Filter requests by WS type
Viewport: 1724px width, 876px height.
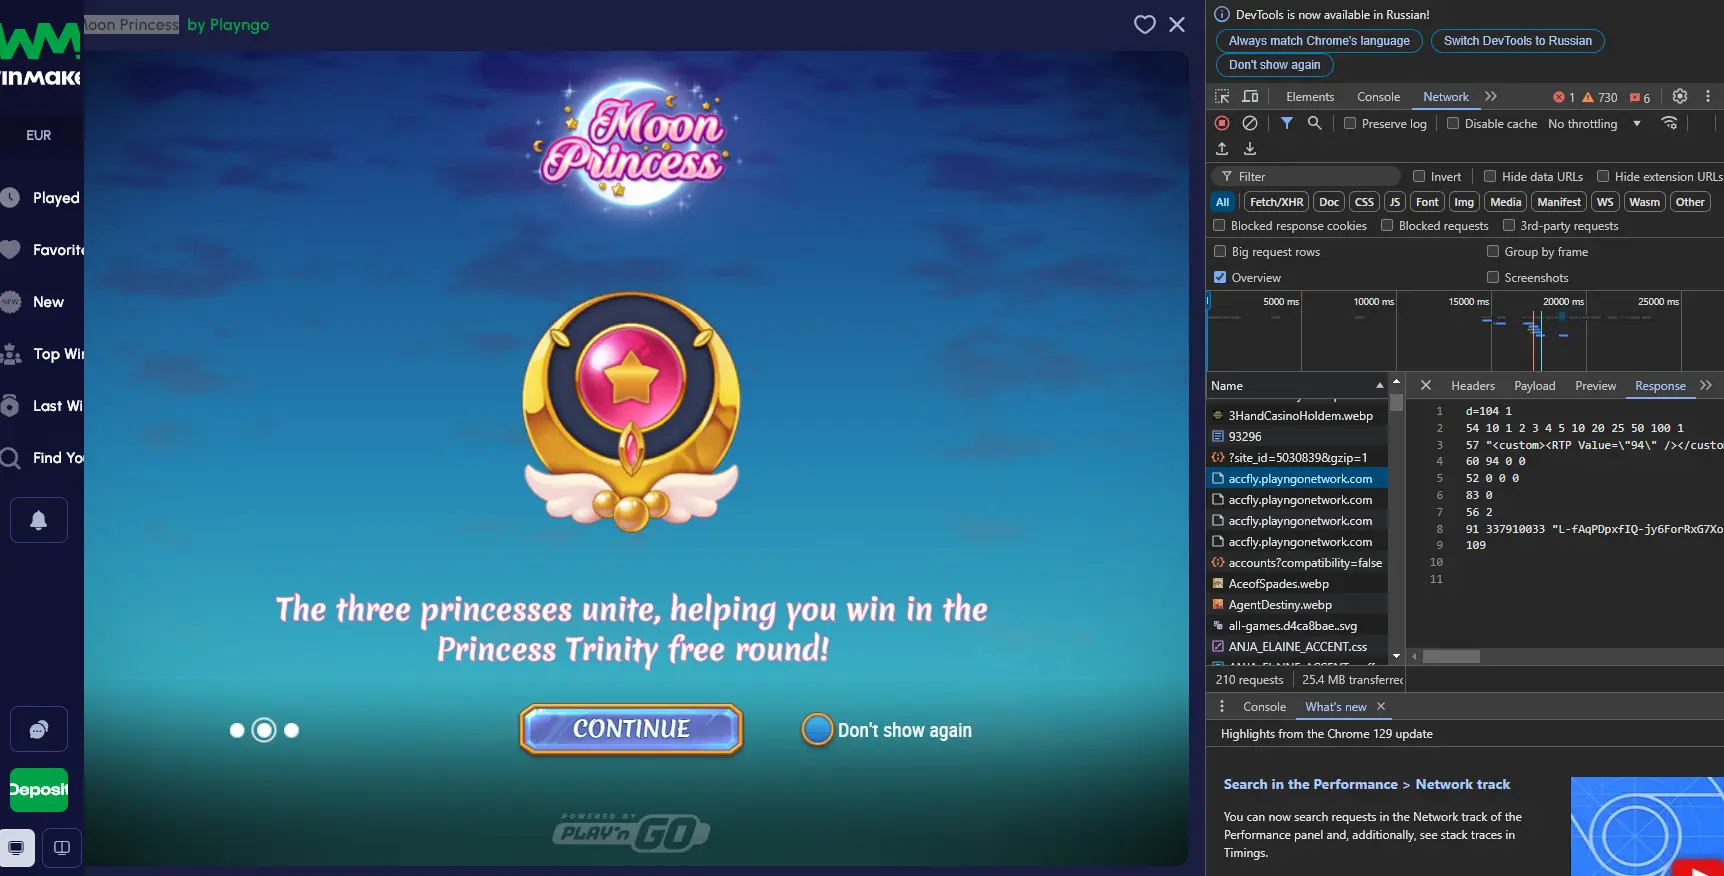point(1605,202)
